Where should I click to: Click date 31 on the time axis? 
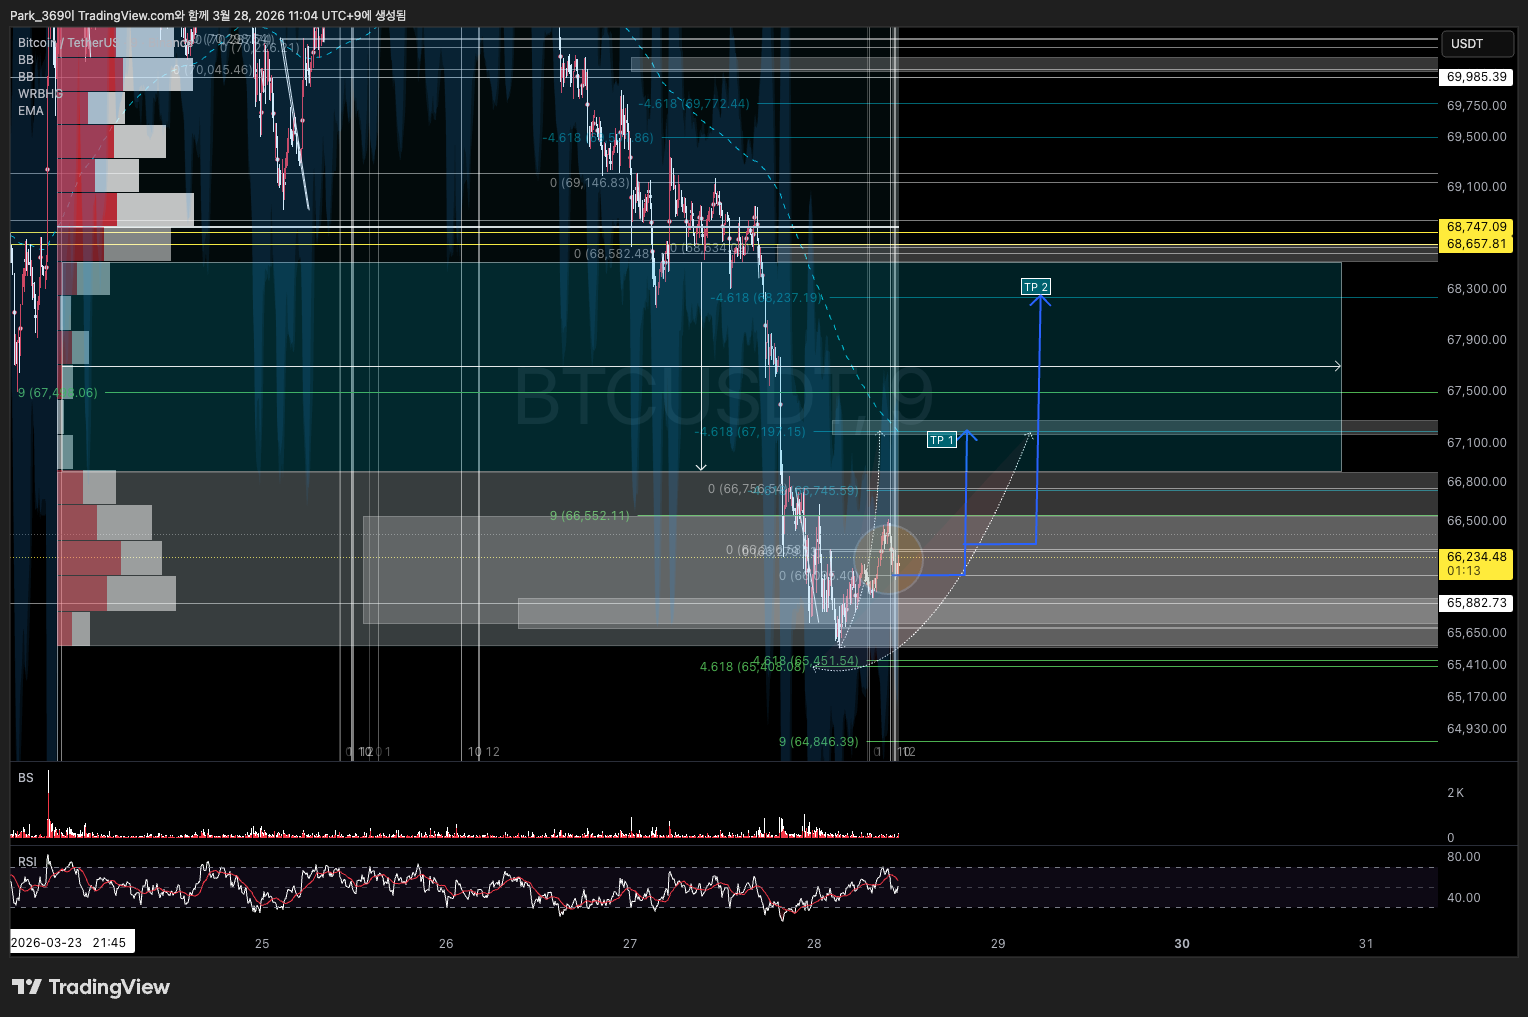click(1366, 943)
